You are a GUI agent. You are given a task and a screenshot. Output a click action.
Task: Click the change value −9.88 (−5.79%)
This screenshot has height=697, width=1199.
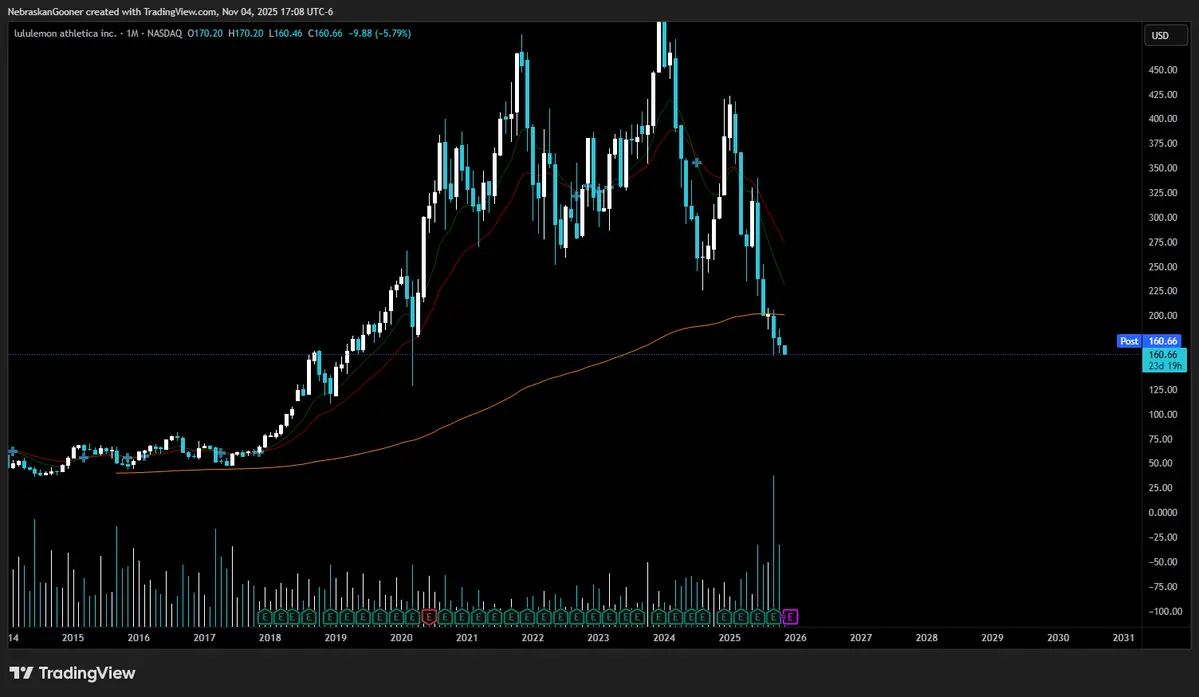click(379, 34)
